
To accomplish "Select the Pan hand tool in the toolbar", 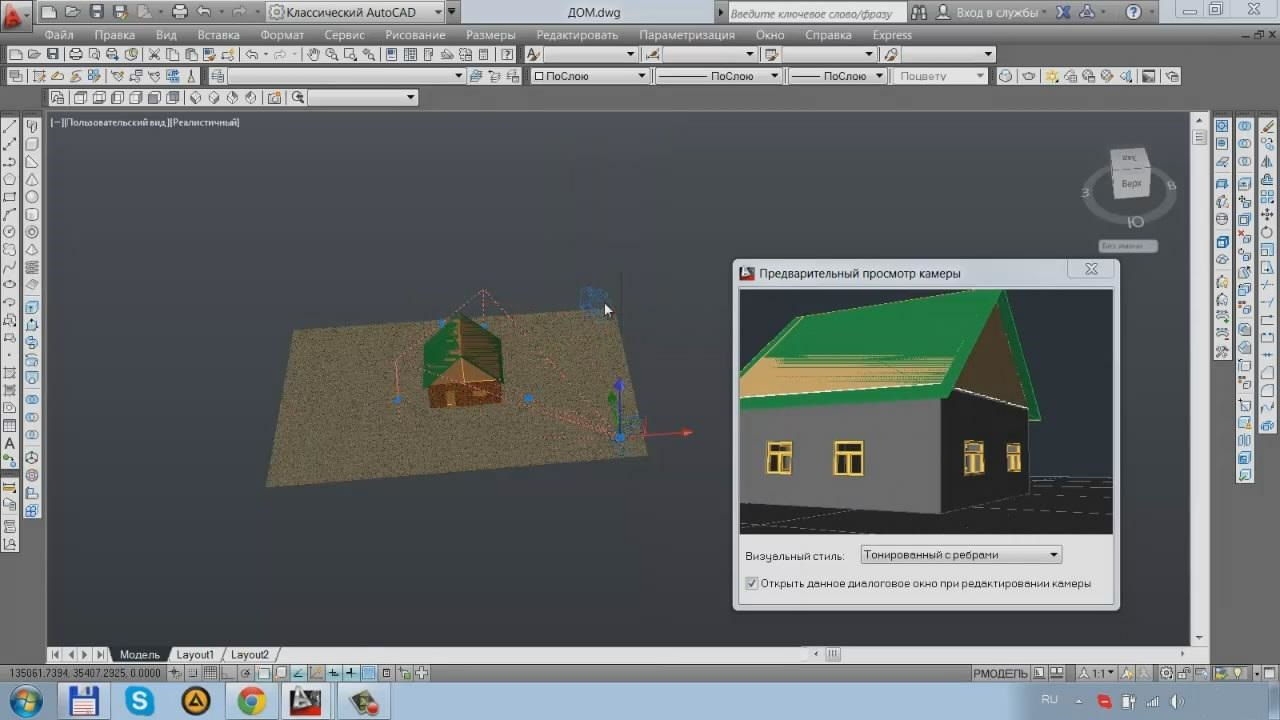I will point(313,54).
